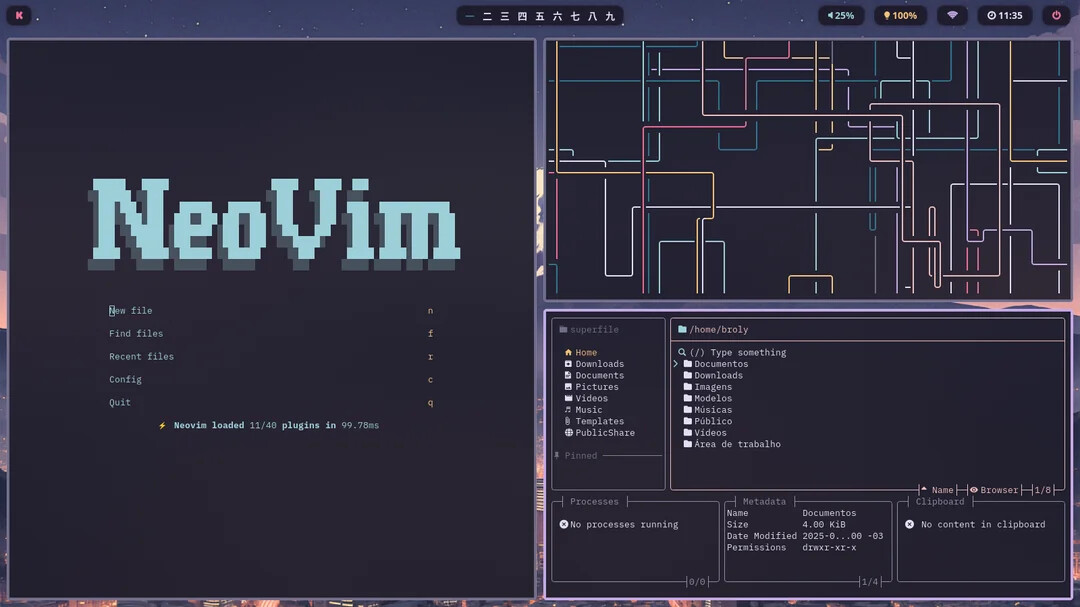Toggle the Browser eye preview indicator
This screenshot has height=607, width=1080.
(x=973, y=490)
